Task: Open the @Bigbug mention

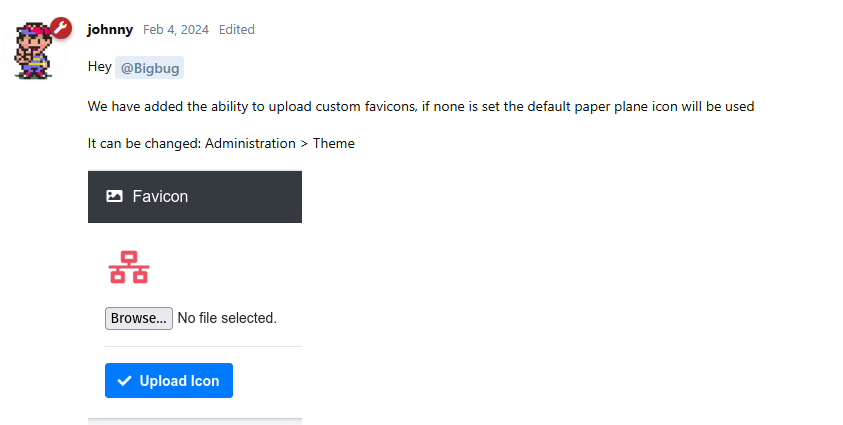Action: (149, 68)
